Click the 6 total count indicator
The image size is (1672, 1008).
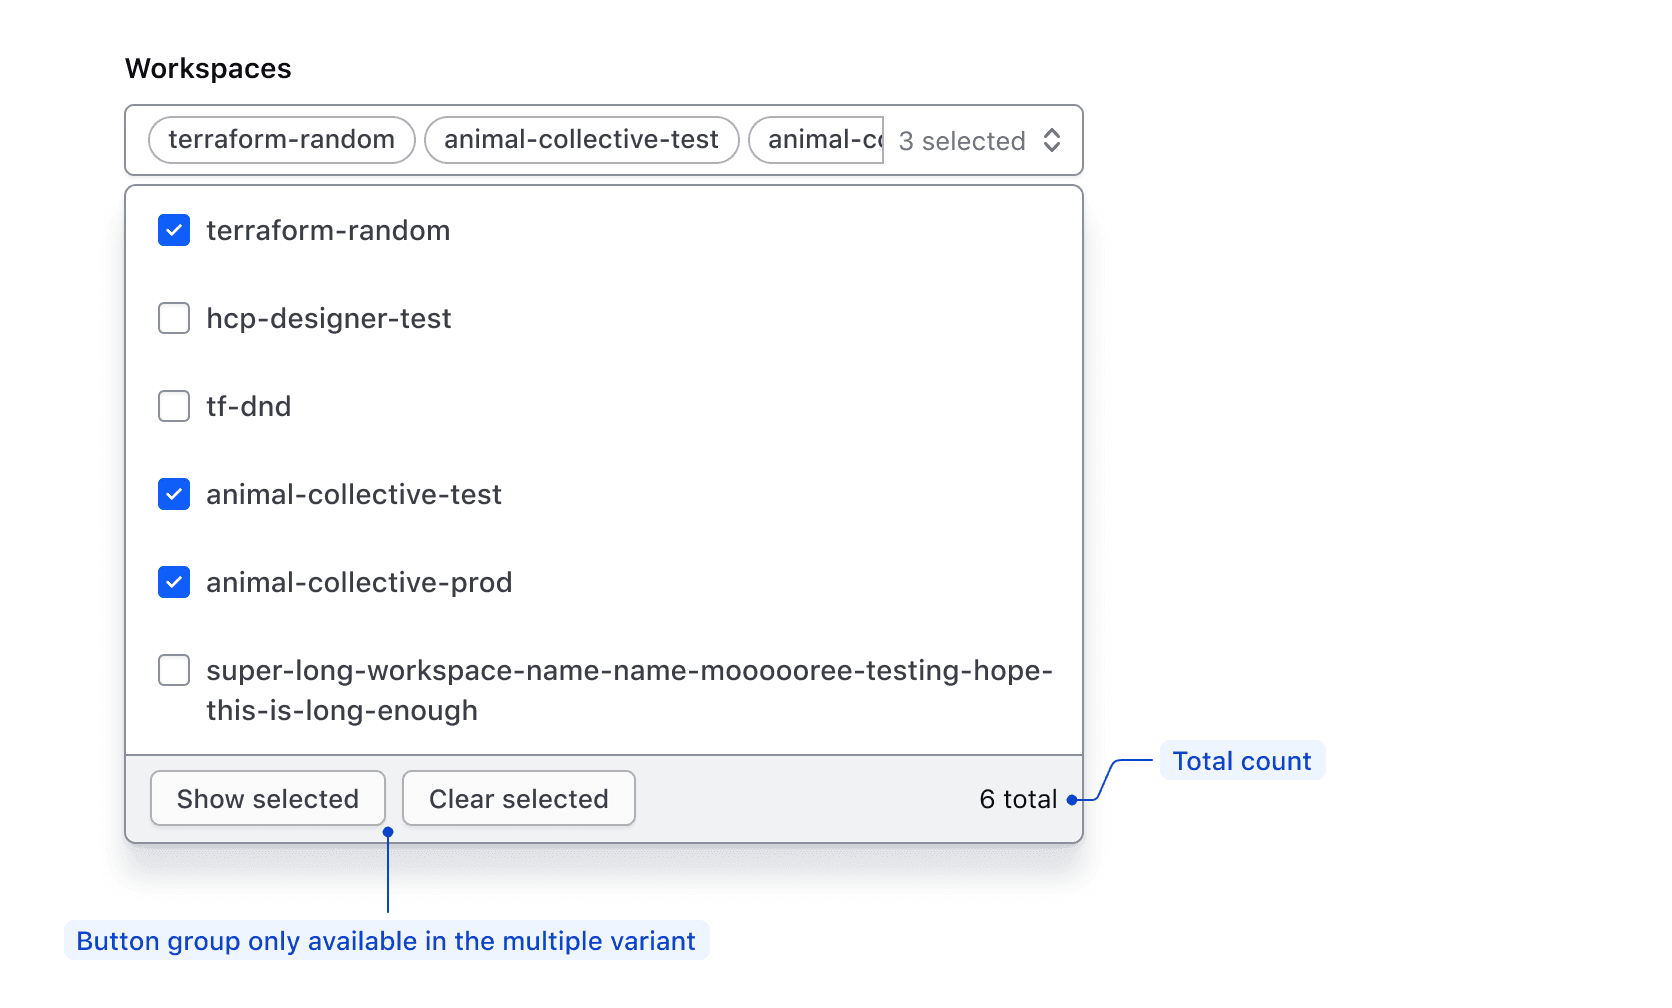click(1017, 798)
